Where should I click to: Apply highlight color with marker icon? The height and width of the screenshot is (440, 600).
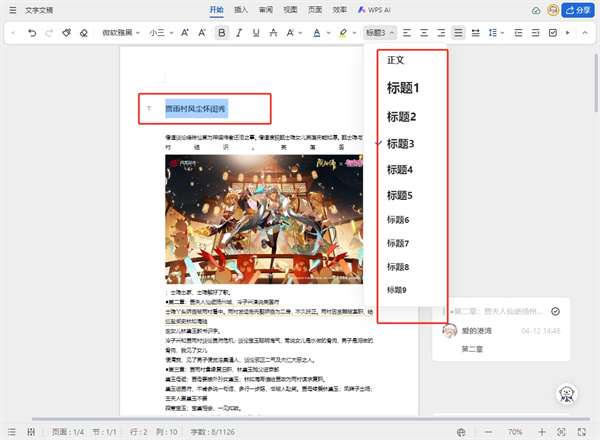pyautogui.click(x=343, y=33)
